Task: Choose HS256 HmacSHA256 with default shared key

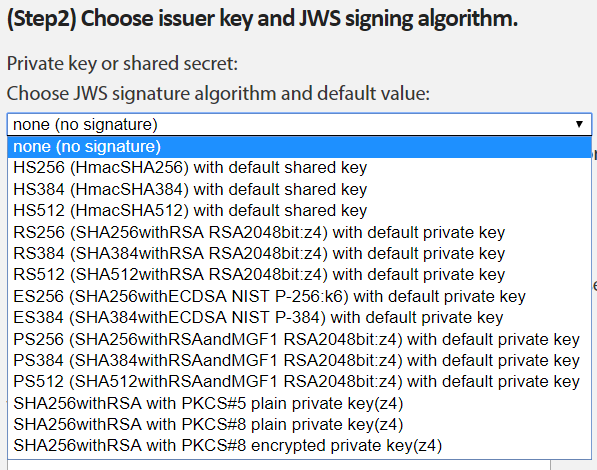Action: pyautogui.click(x=300, y=168)
